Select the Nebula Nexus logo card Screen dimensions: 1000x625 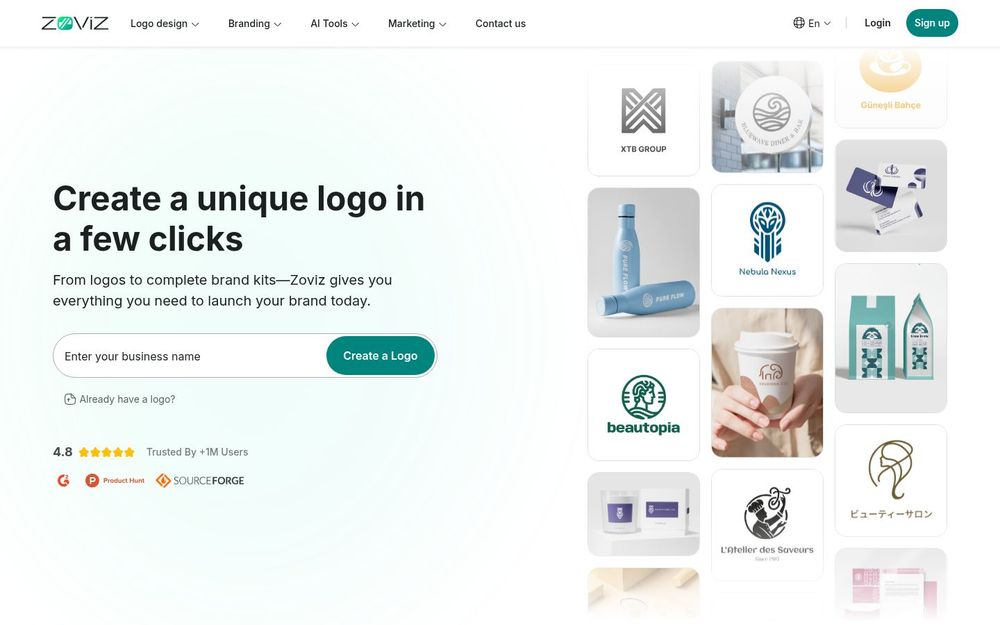pos(767,240)
